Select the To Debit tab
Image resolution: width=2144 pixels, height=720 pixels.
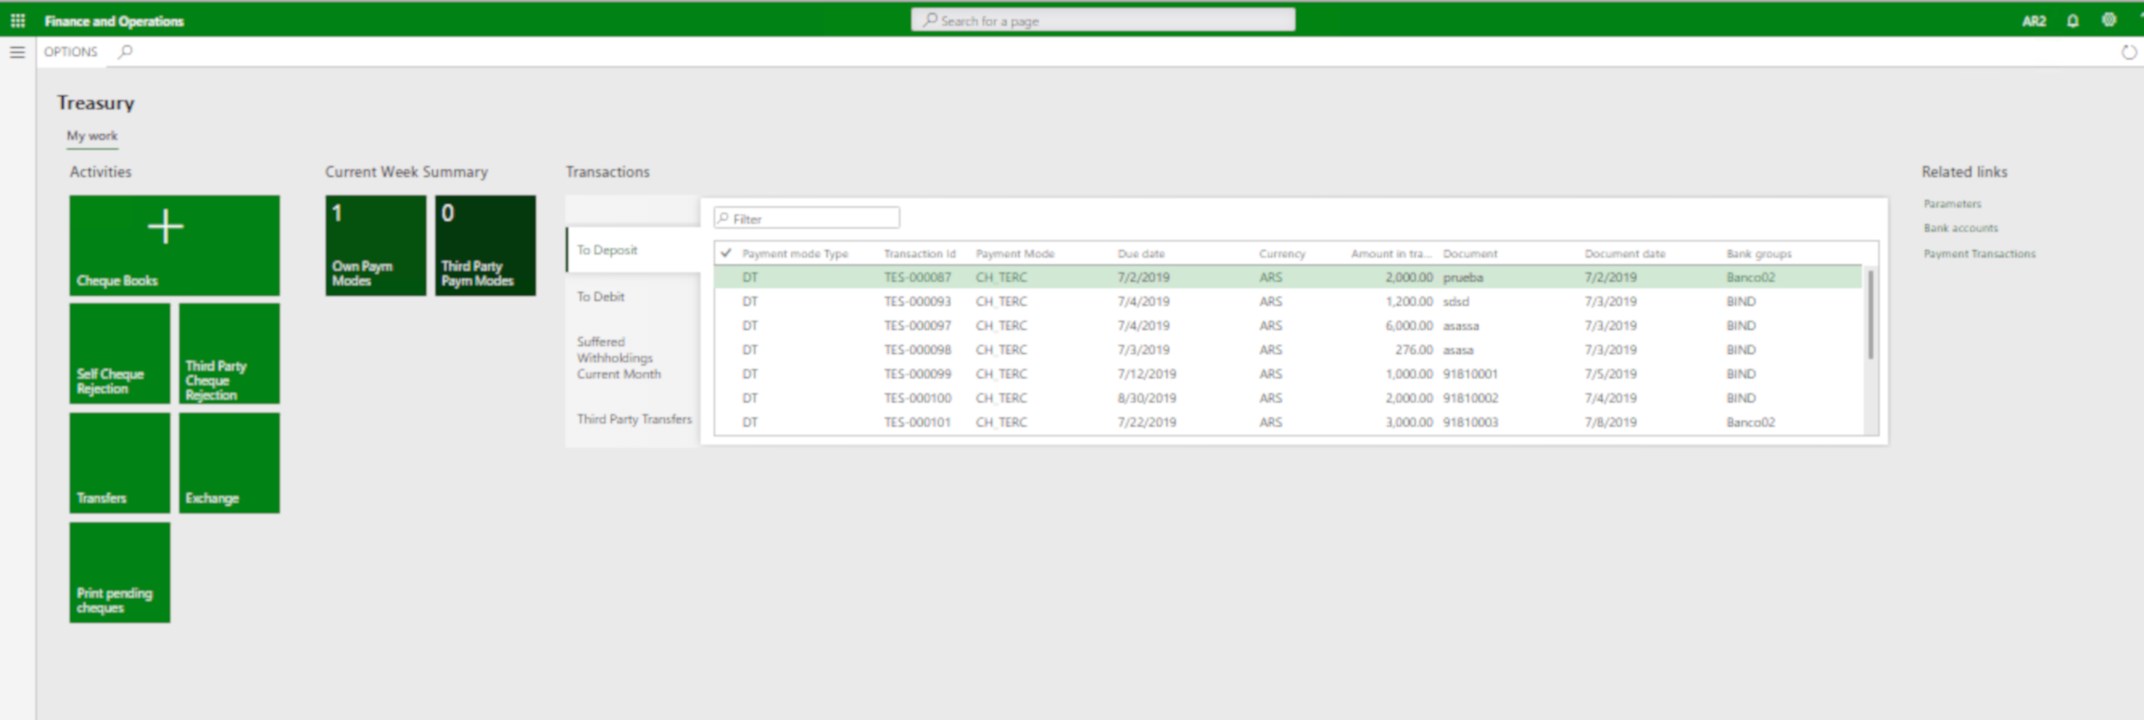pyautogui.click(x=632, y=297)
